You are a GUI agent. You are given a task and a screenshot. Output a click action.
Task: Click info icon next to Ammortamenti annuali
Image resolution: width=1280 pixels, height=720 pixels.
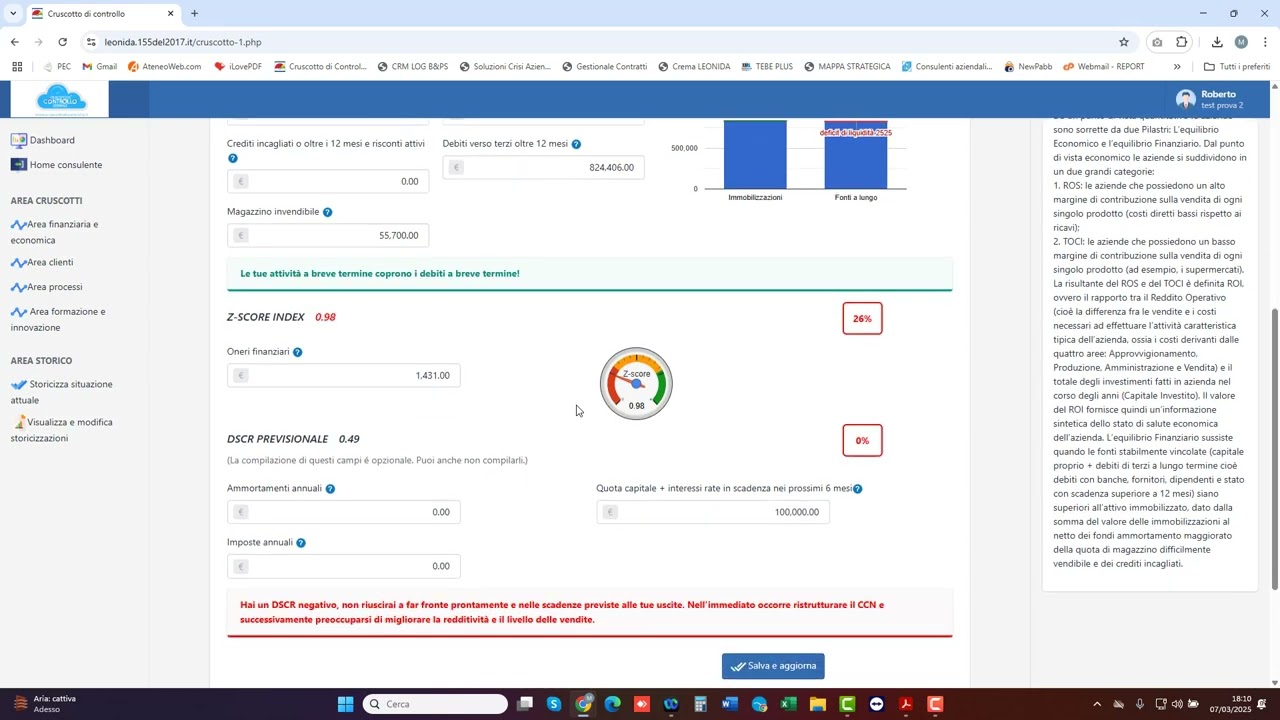[x=330, y=489]
